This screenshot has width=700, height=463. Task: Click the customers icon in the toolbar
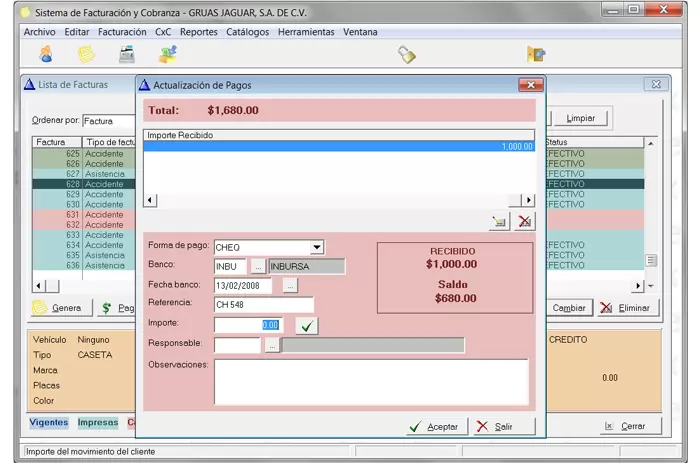click(x=45, y=54)
